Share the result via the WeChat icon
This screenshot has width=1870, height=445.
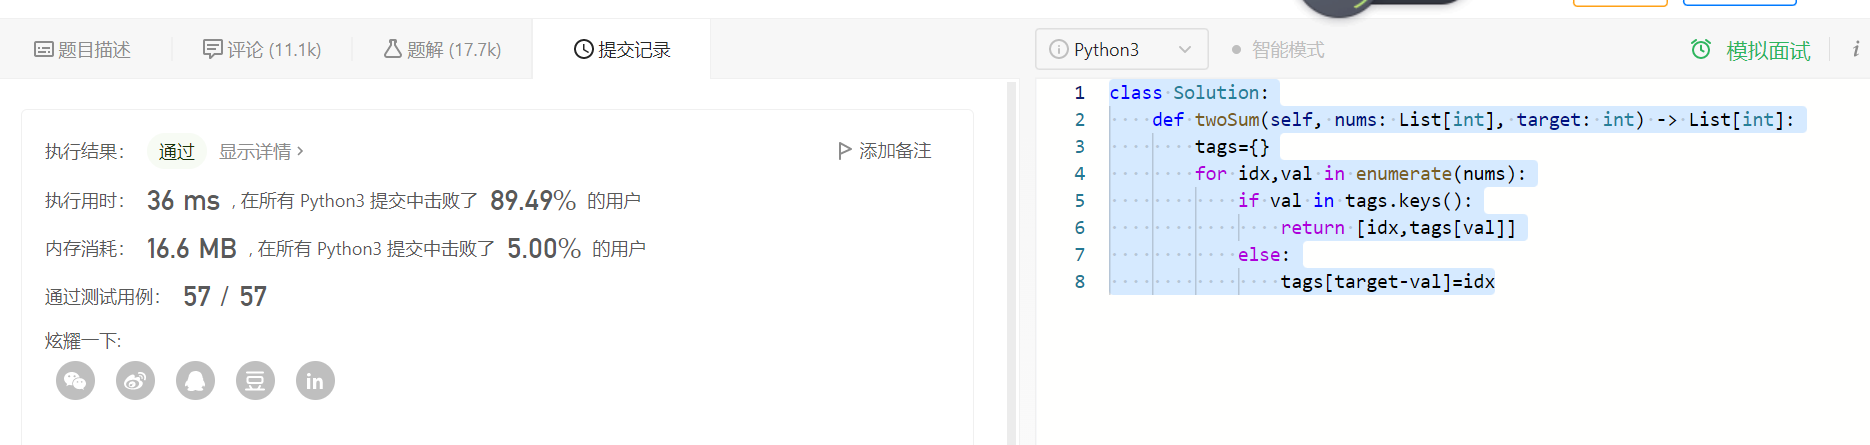(x=75, y=381)
